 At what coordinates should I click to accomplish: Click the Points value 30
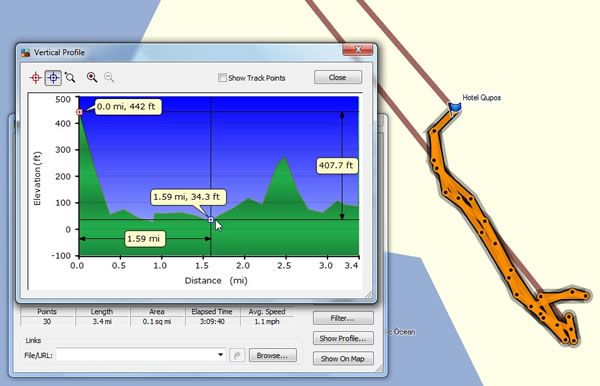pos(47,322)
